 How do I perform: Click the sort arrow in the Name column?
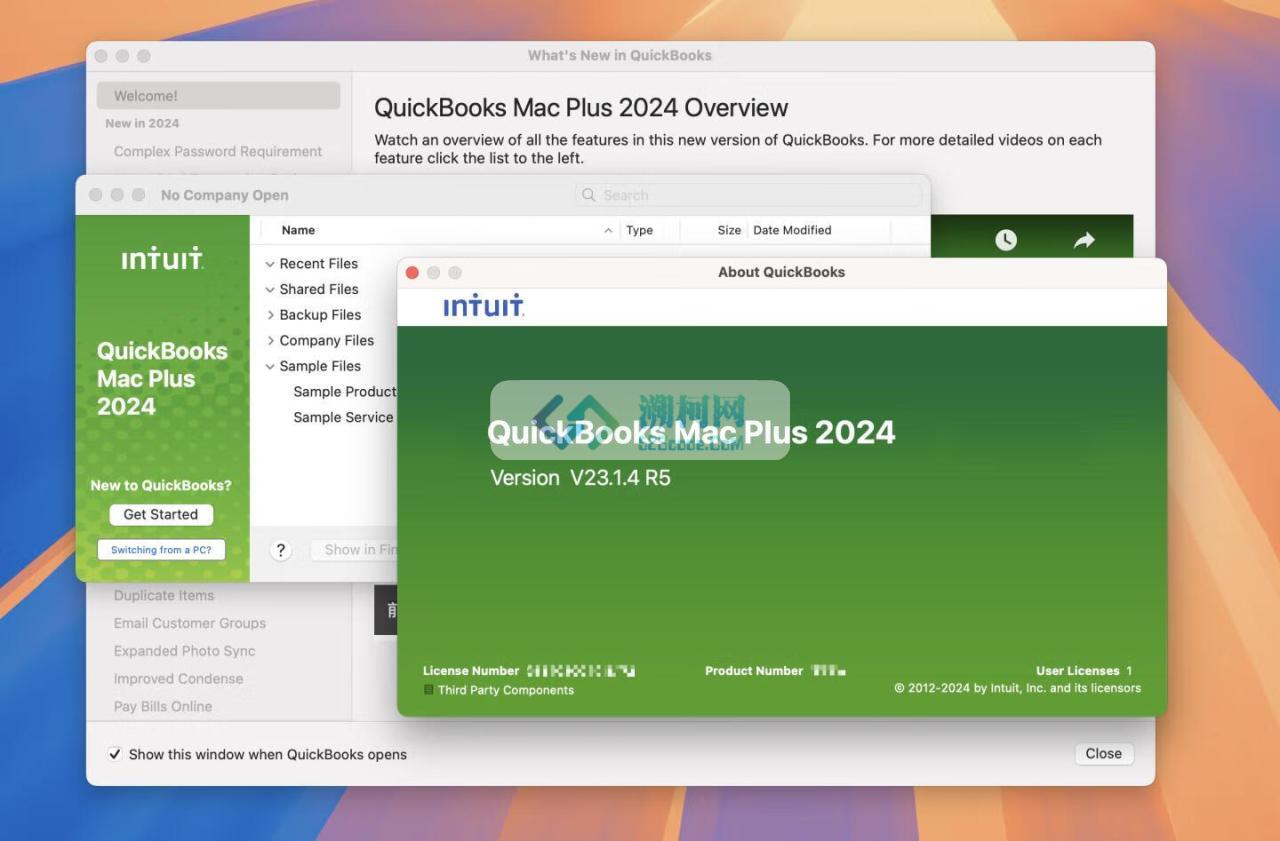(x=608, y=230)
